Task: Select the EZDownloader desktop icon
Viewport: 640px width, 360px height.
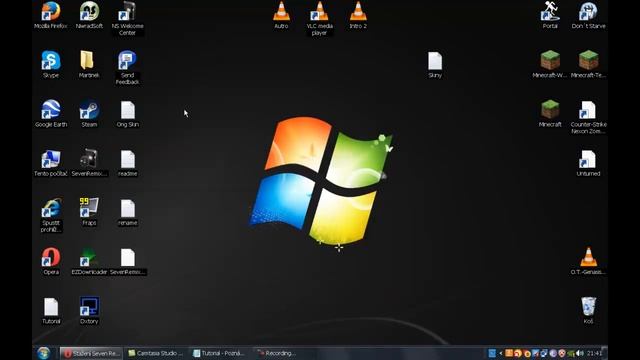Action: click(89, 261)
